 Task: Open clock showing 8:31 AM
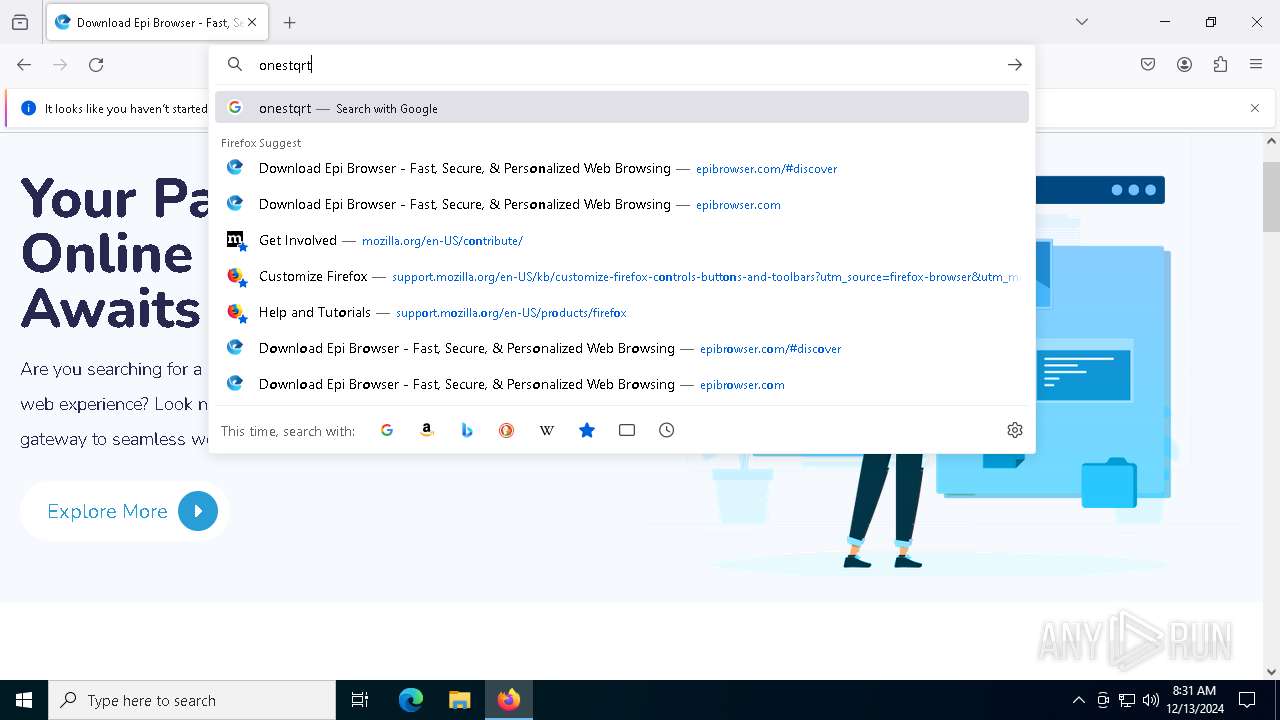coord(1194,700)
